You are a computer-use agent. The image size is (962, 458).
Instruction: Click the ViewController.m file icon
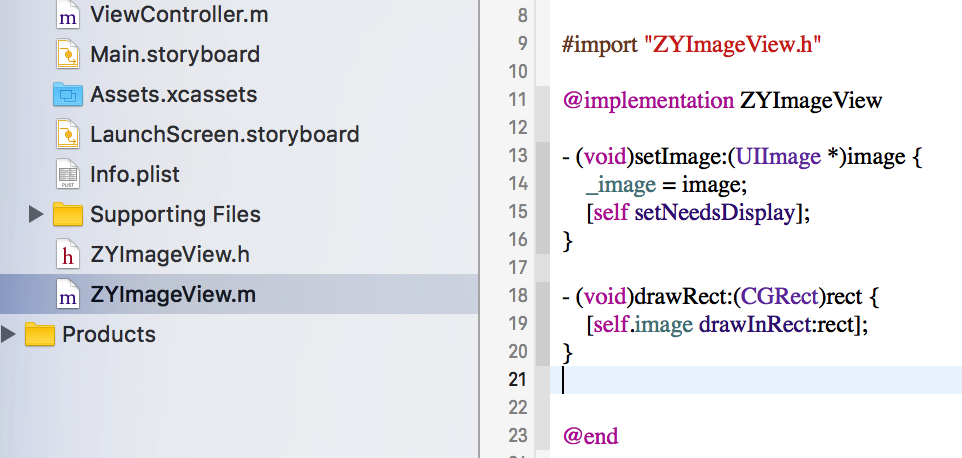coord(67,16)
